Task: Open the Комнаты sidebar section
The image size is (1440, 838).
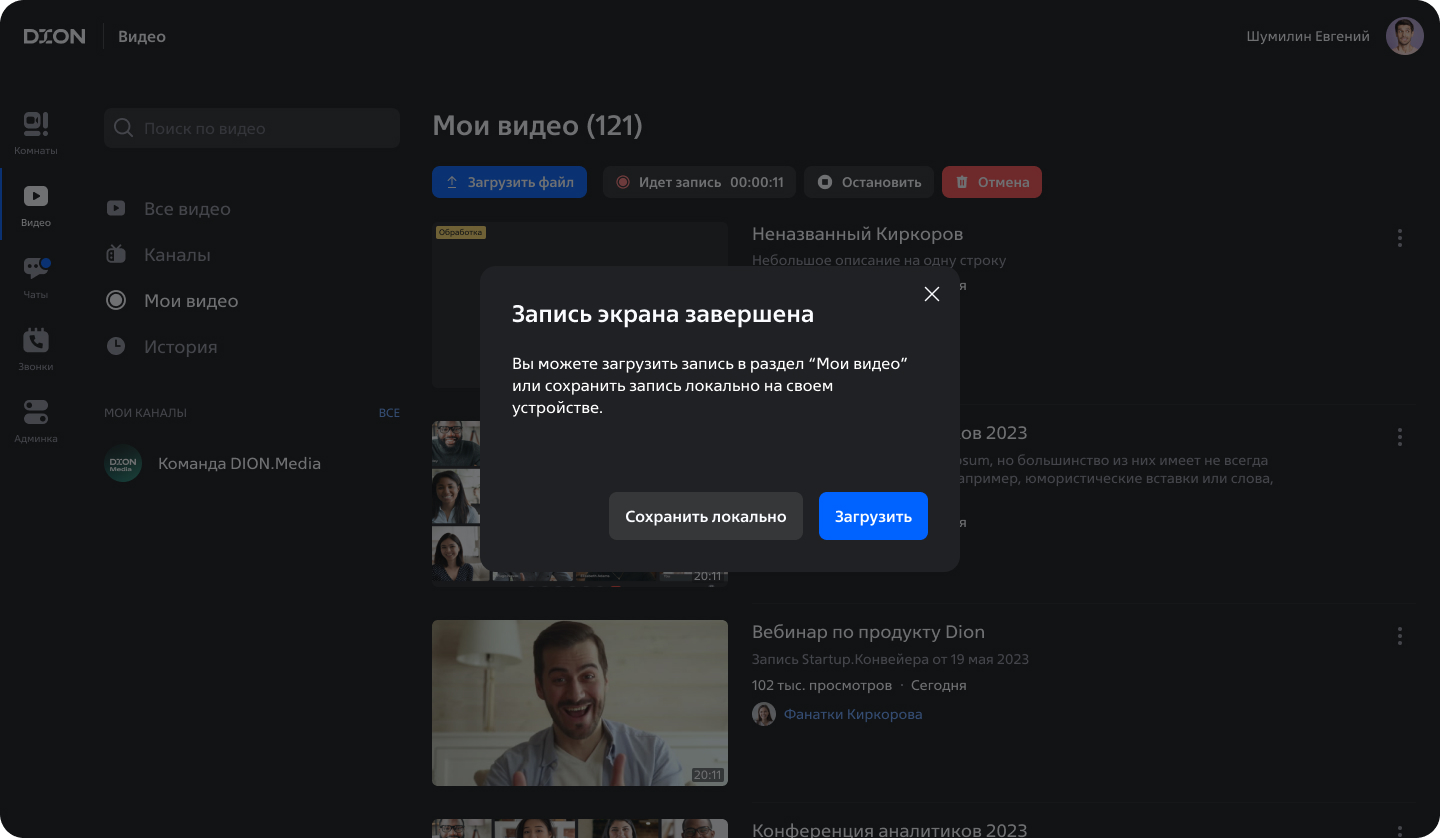Action: [x=36, y=133]
